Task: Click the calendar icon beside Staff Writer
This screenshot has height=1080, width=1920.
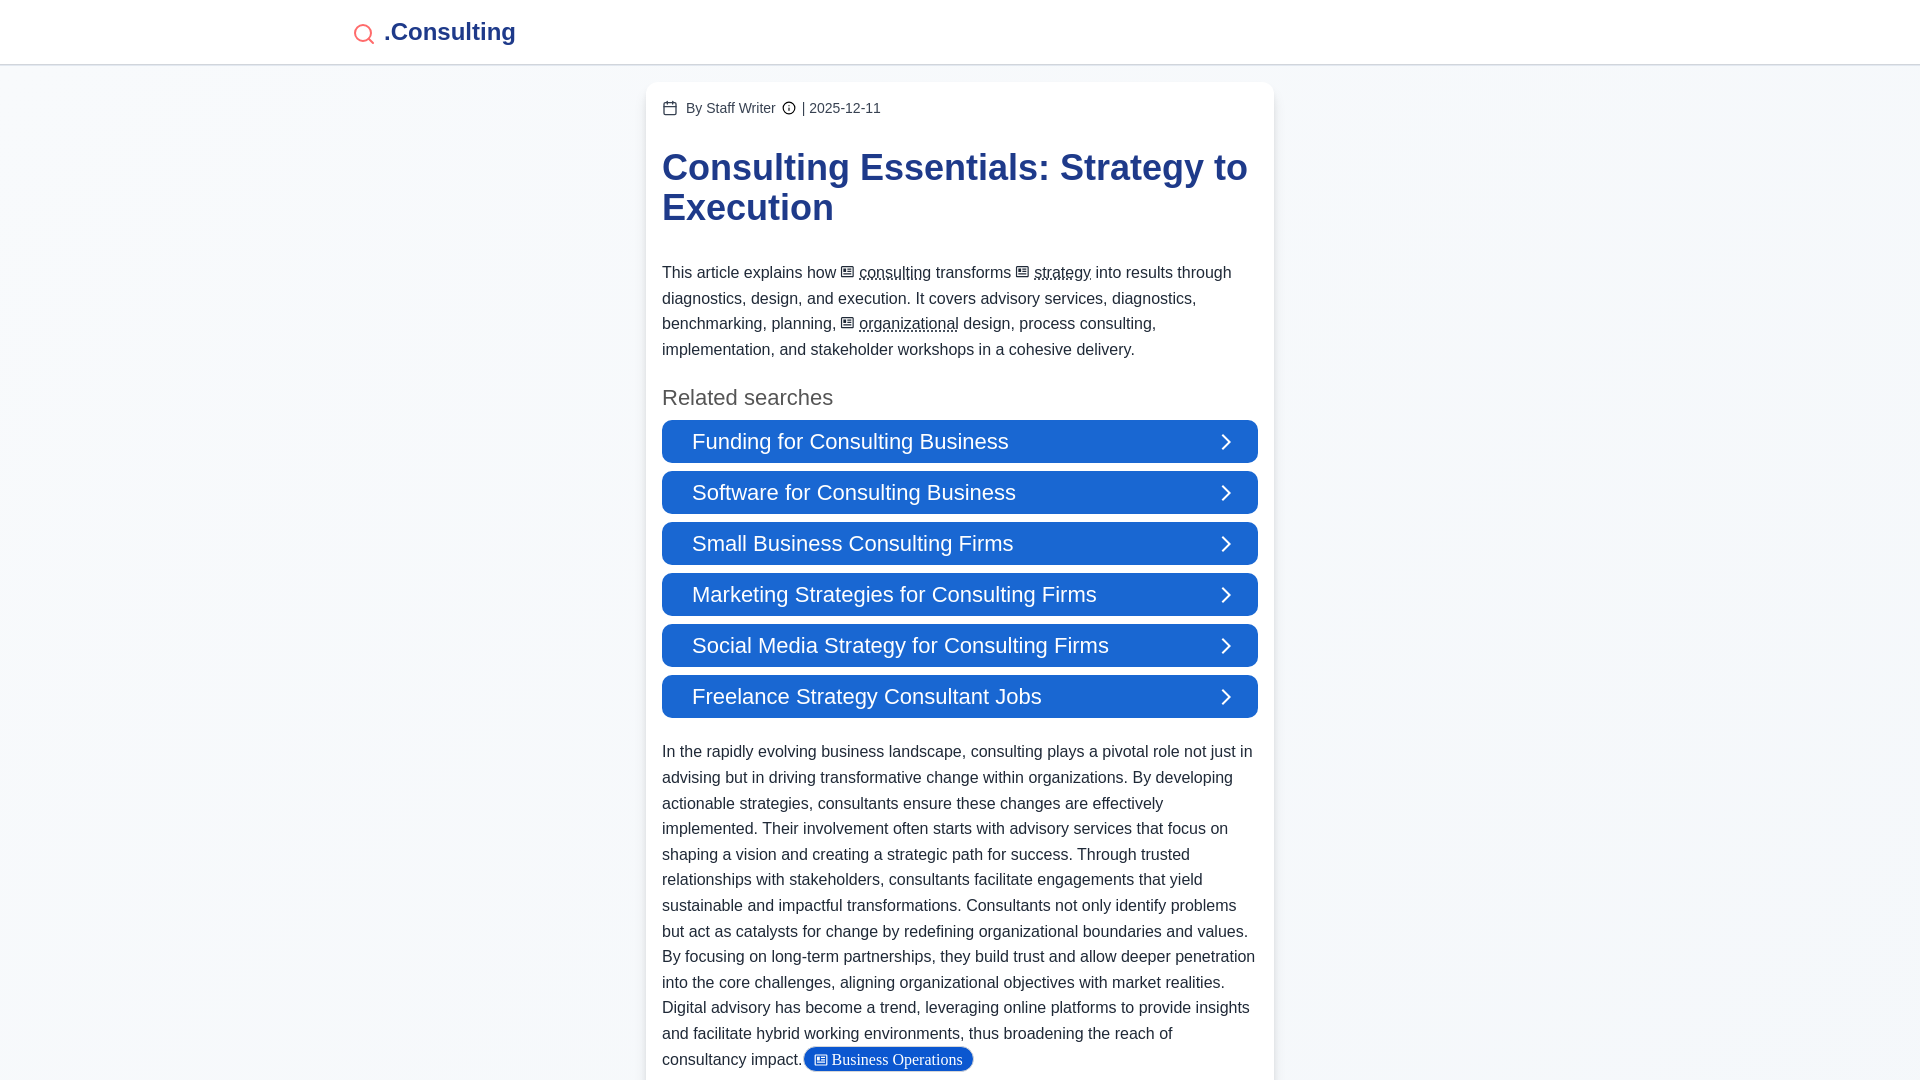Action: [670, 108]
